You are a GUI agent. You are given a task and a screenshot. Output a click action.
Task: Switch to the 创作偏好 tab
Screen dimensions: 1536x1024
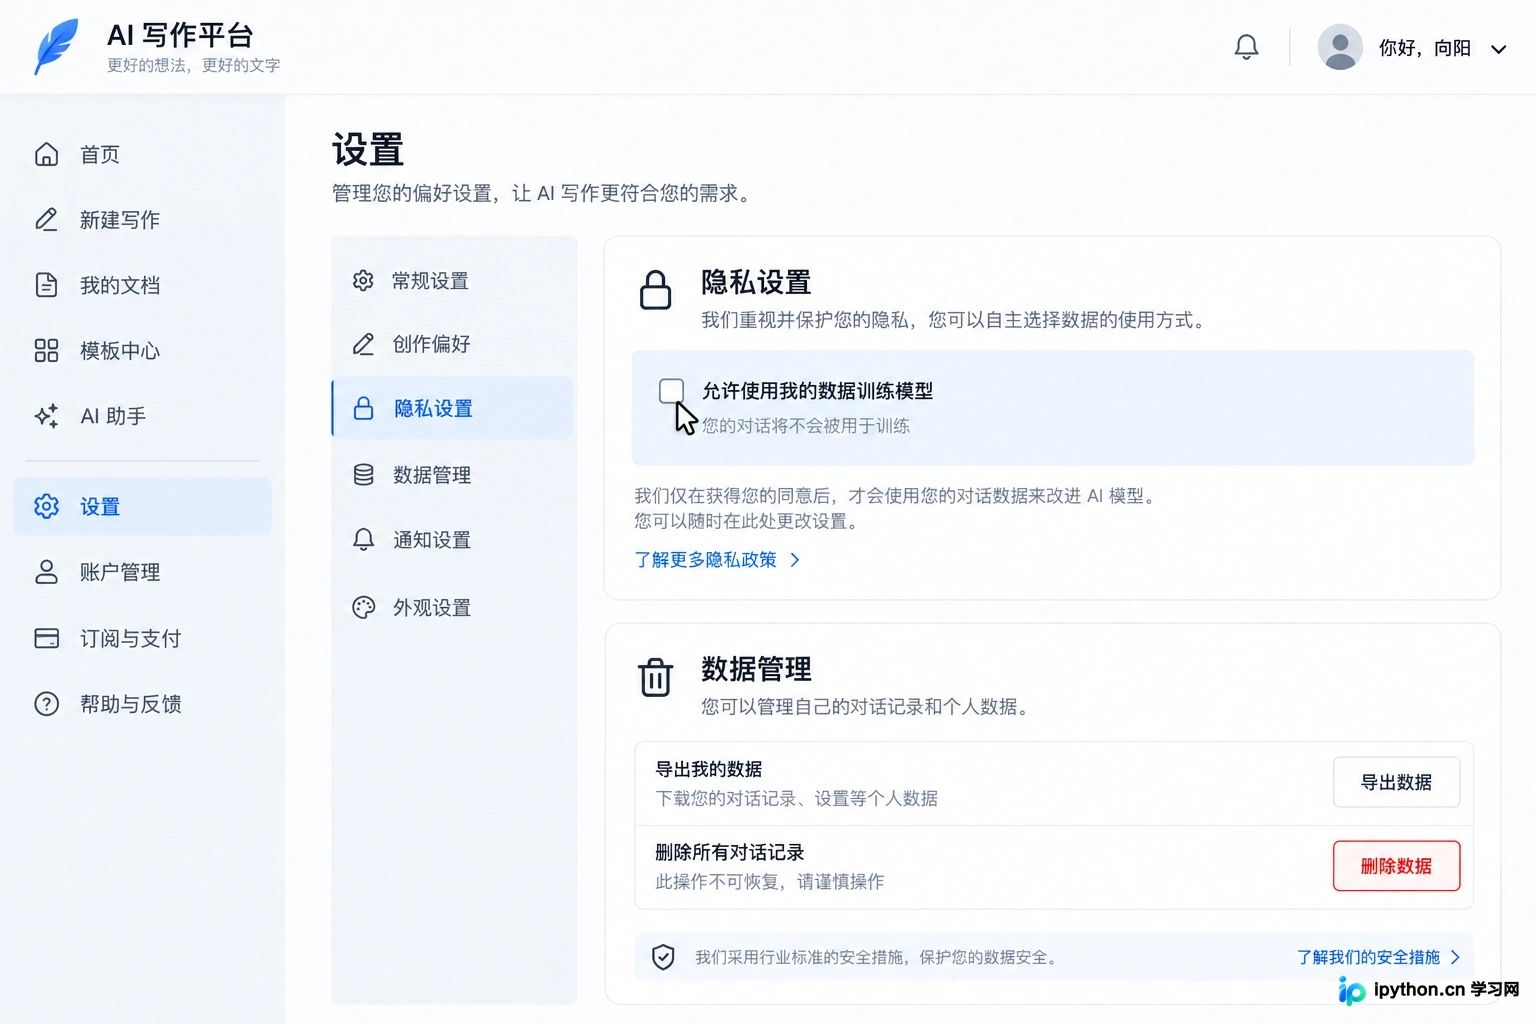[x=453, y=344]
